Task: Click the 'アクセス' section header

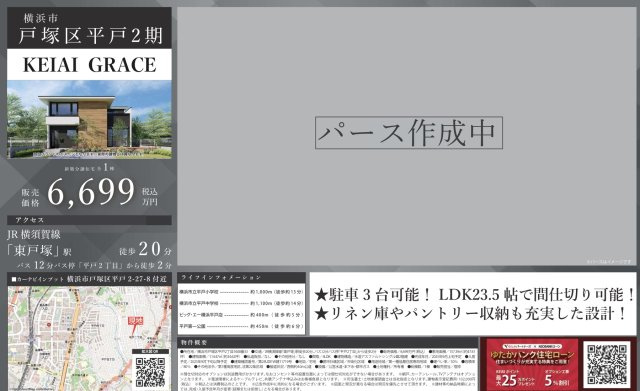Action: pos(89,220)
